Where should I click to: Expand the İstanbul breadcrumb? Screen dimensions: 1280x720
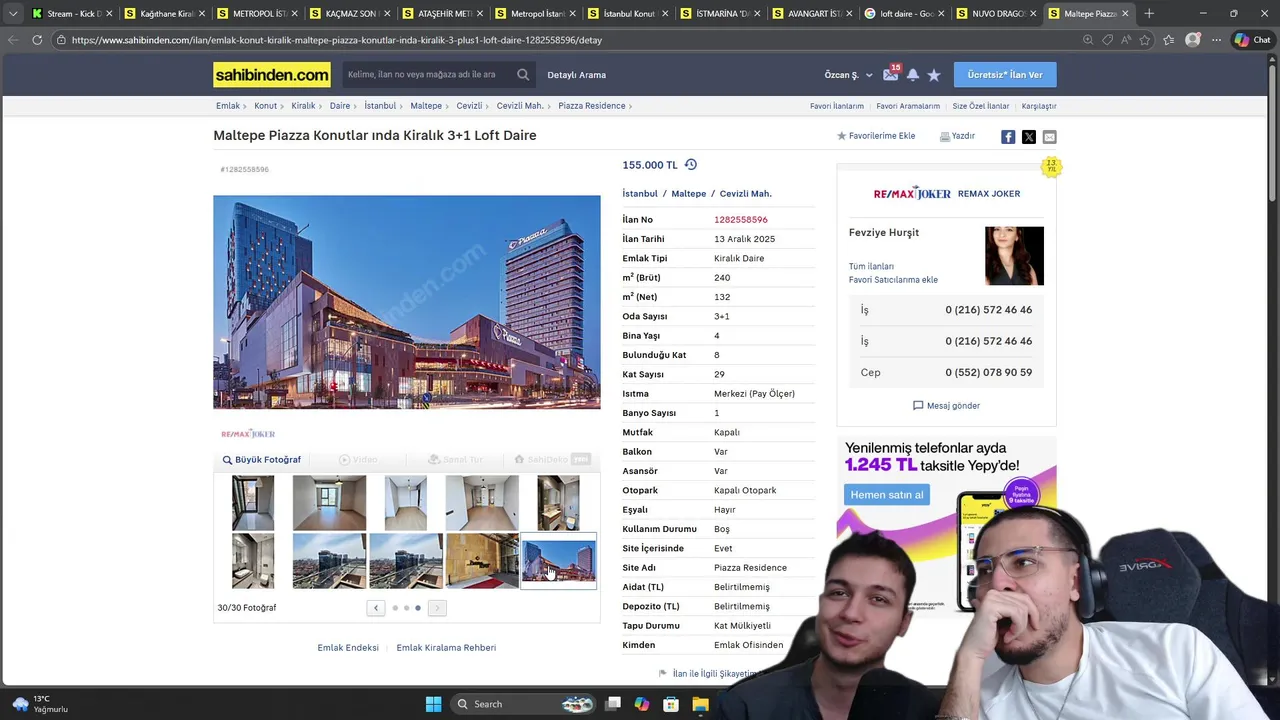pos(384,106)
